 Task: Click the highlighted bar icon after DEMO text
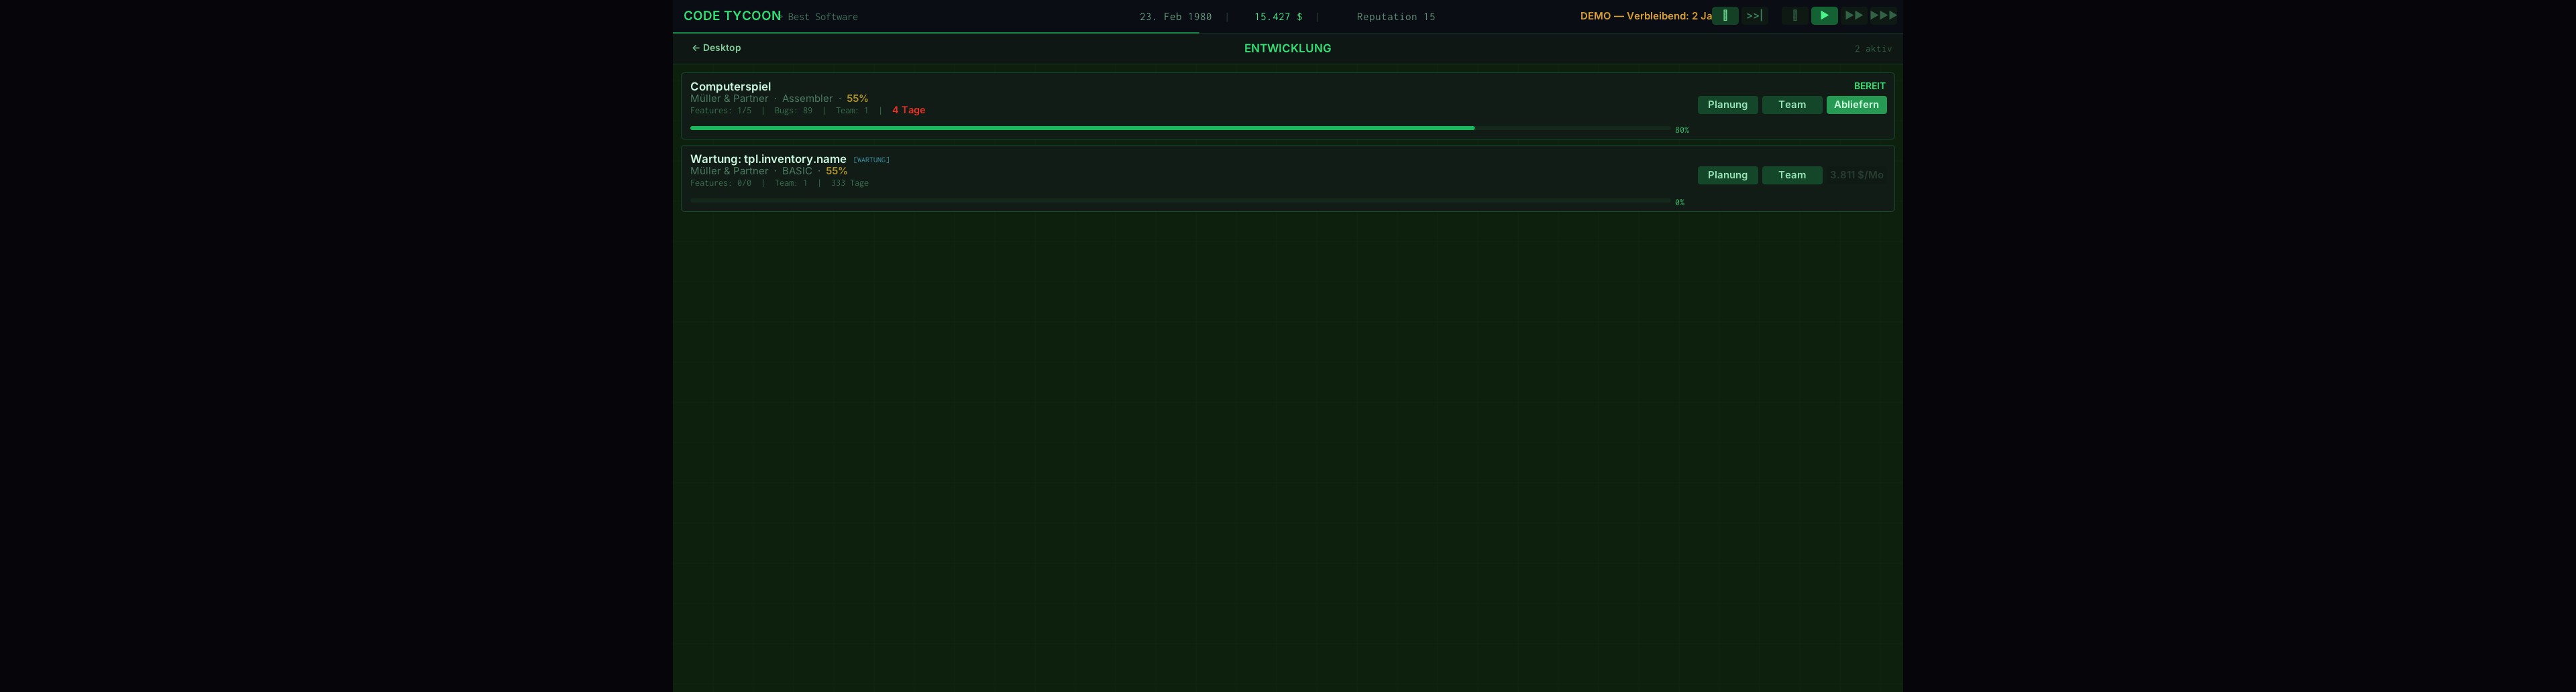(x=1725, y=16)
